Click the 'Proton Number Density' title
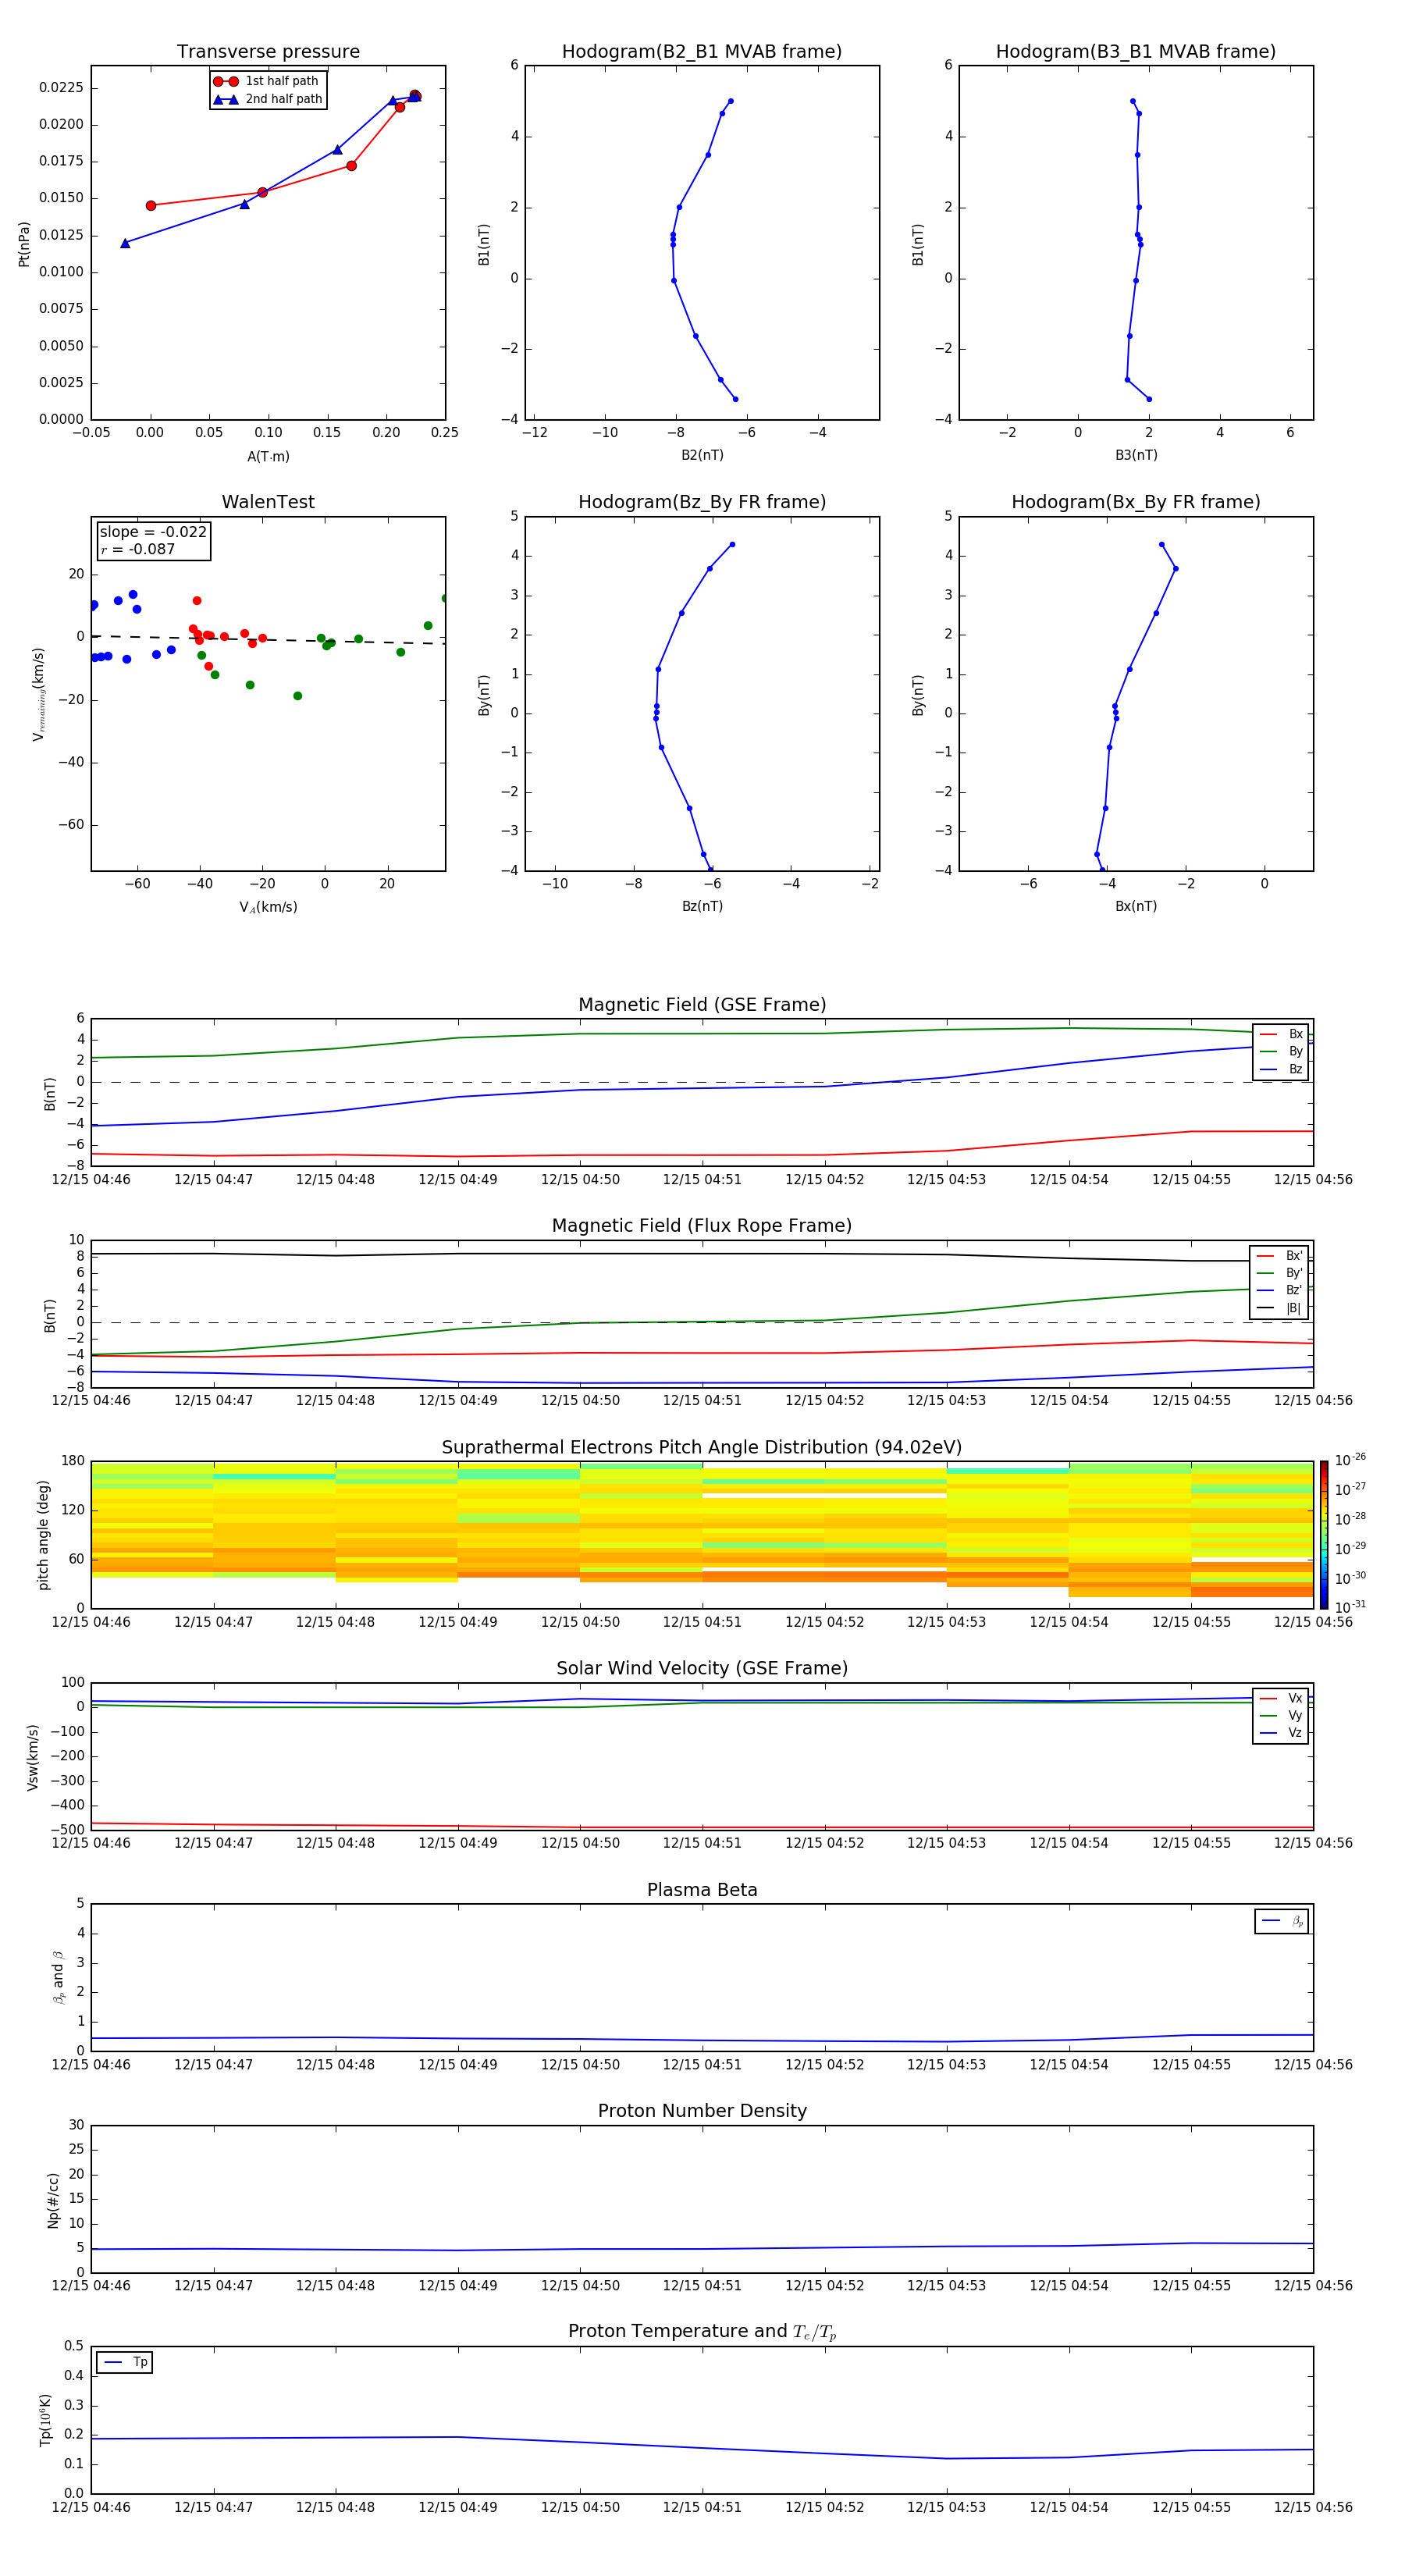1405x2576 pixels. click(702, 2111)
